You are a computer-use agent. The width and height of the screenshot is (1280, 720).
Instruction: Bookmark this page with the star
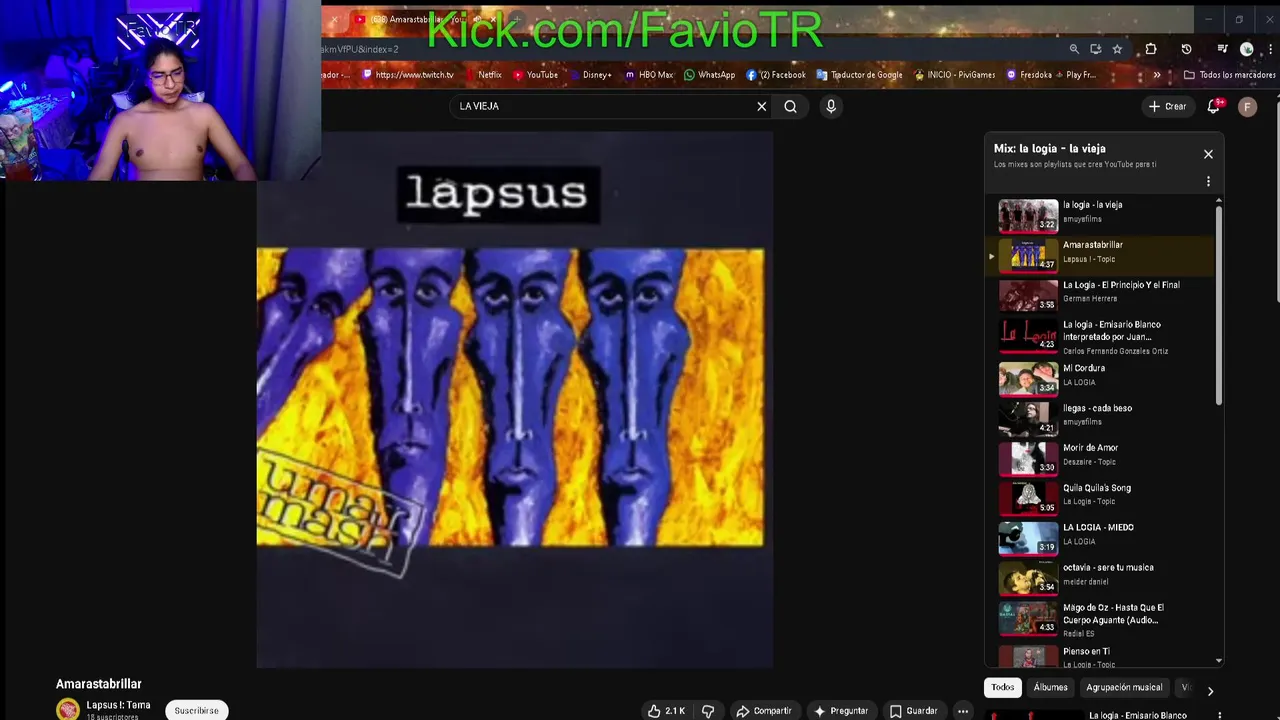point(1117,49)
